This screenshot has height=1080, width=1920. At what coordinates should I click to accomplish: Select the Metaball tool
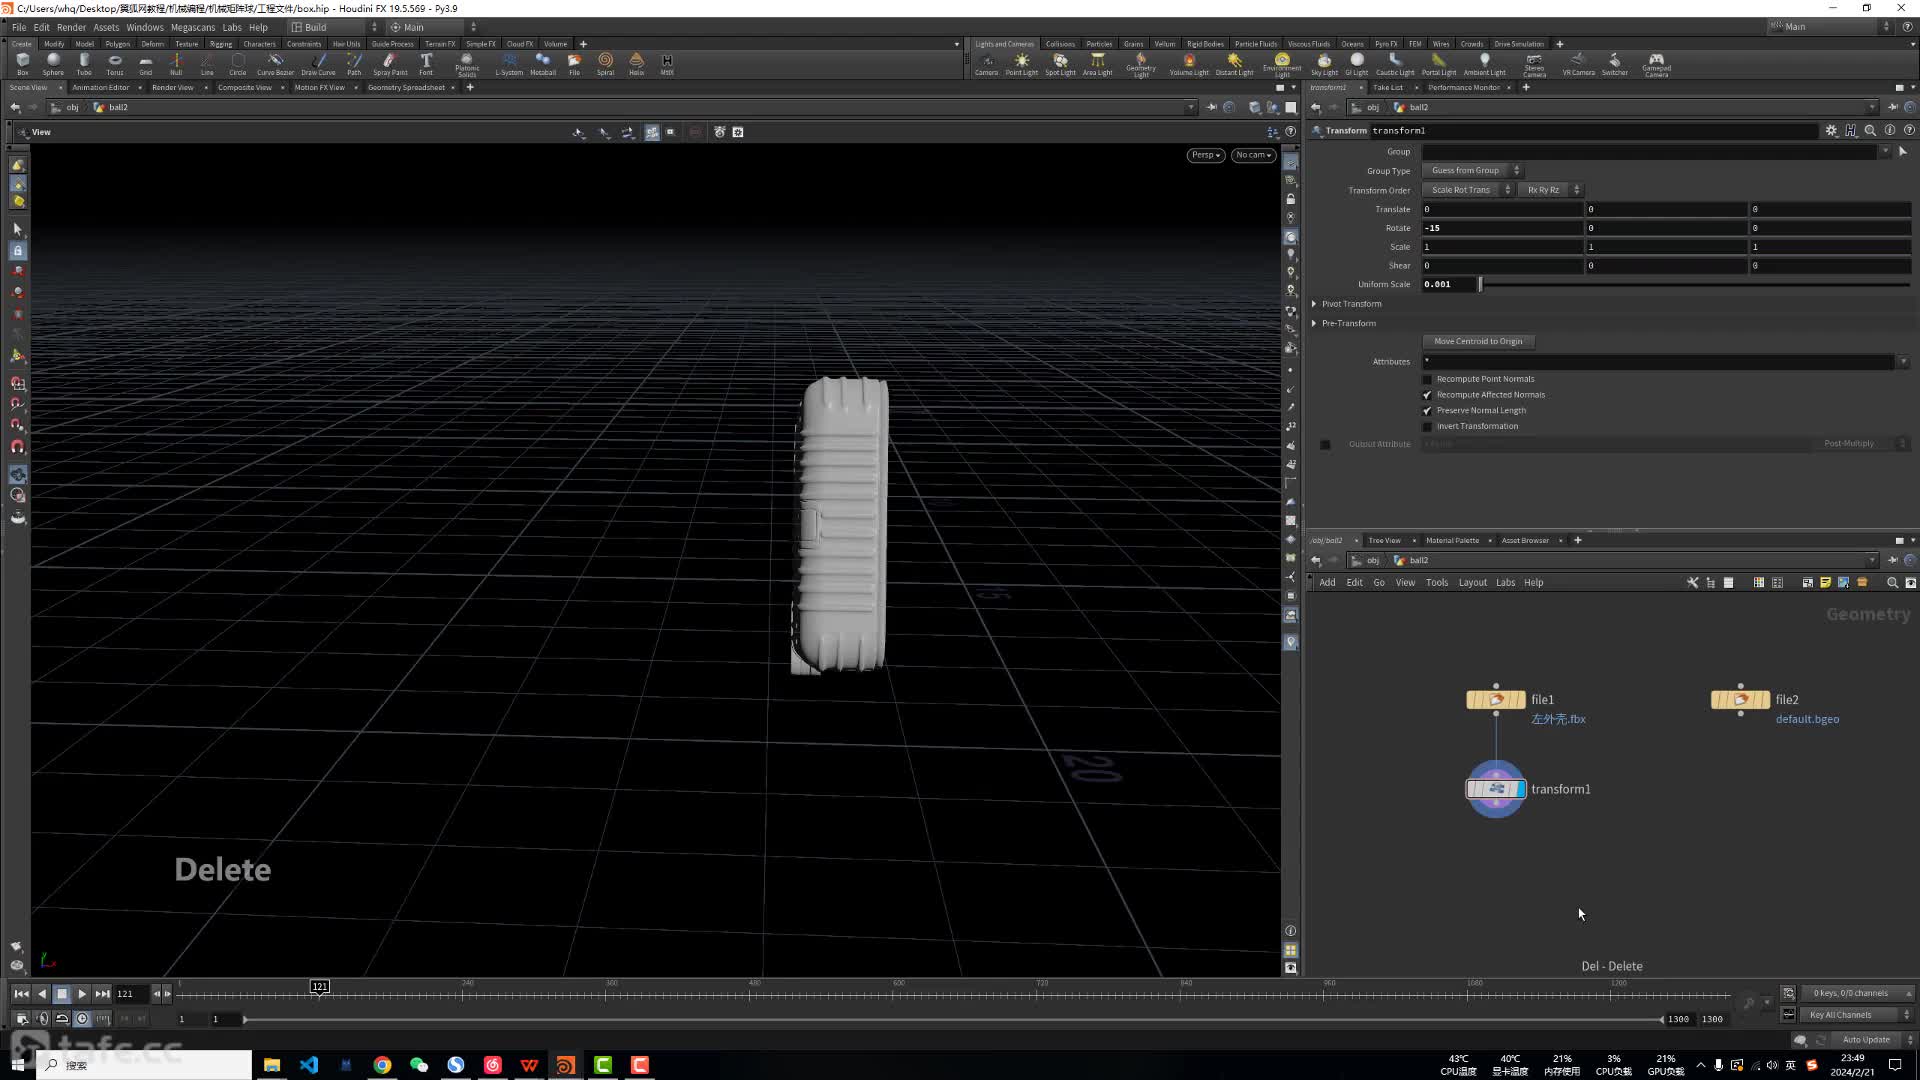pyautogui.click(x=543, y=64)
